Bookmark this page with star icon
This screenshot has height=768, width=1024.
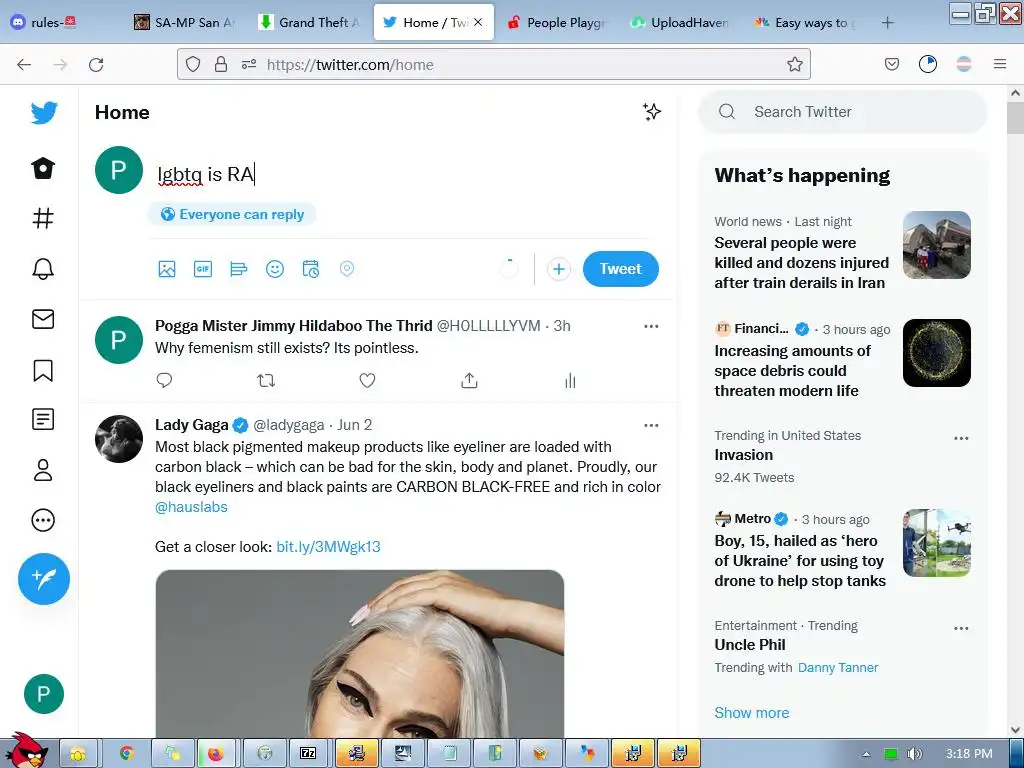[x=795, y=64]
